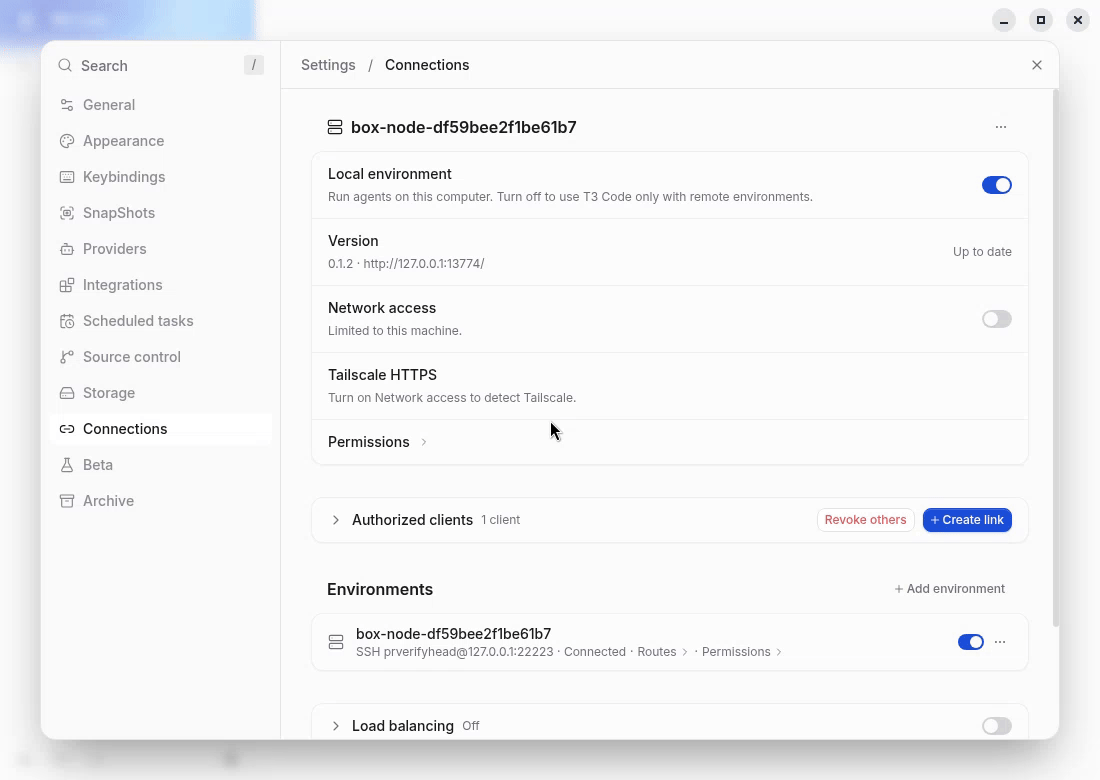Viewport: 1100px width, 780px height.
Task: Click the Beta flask icon
Action: click(67, 465)
